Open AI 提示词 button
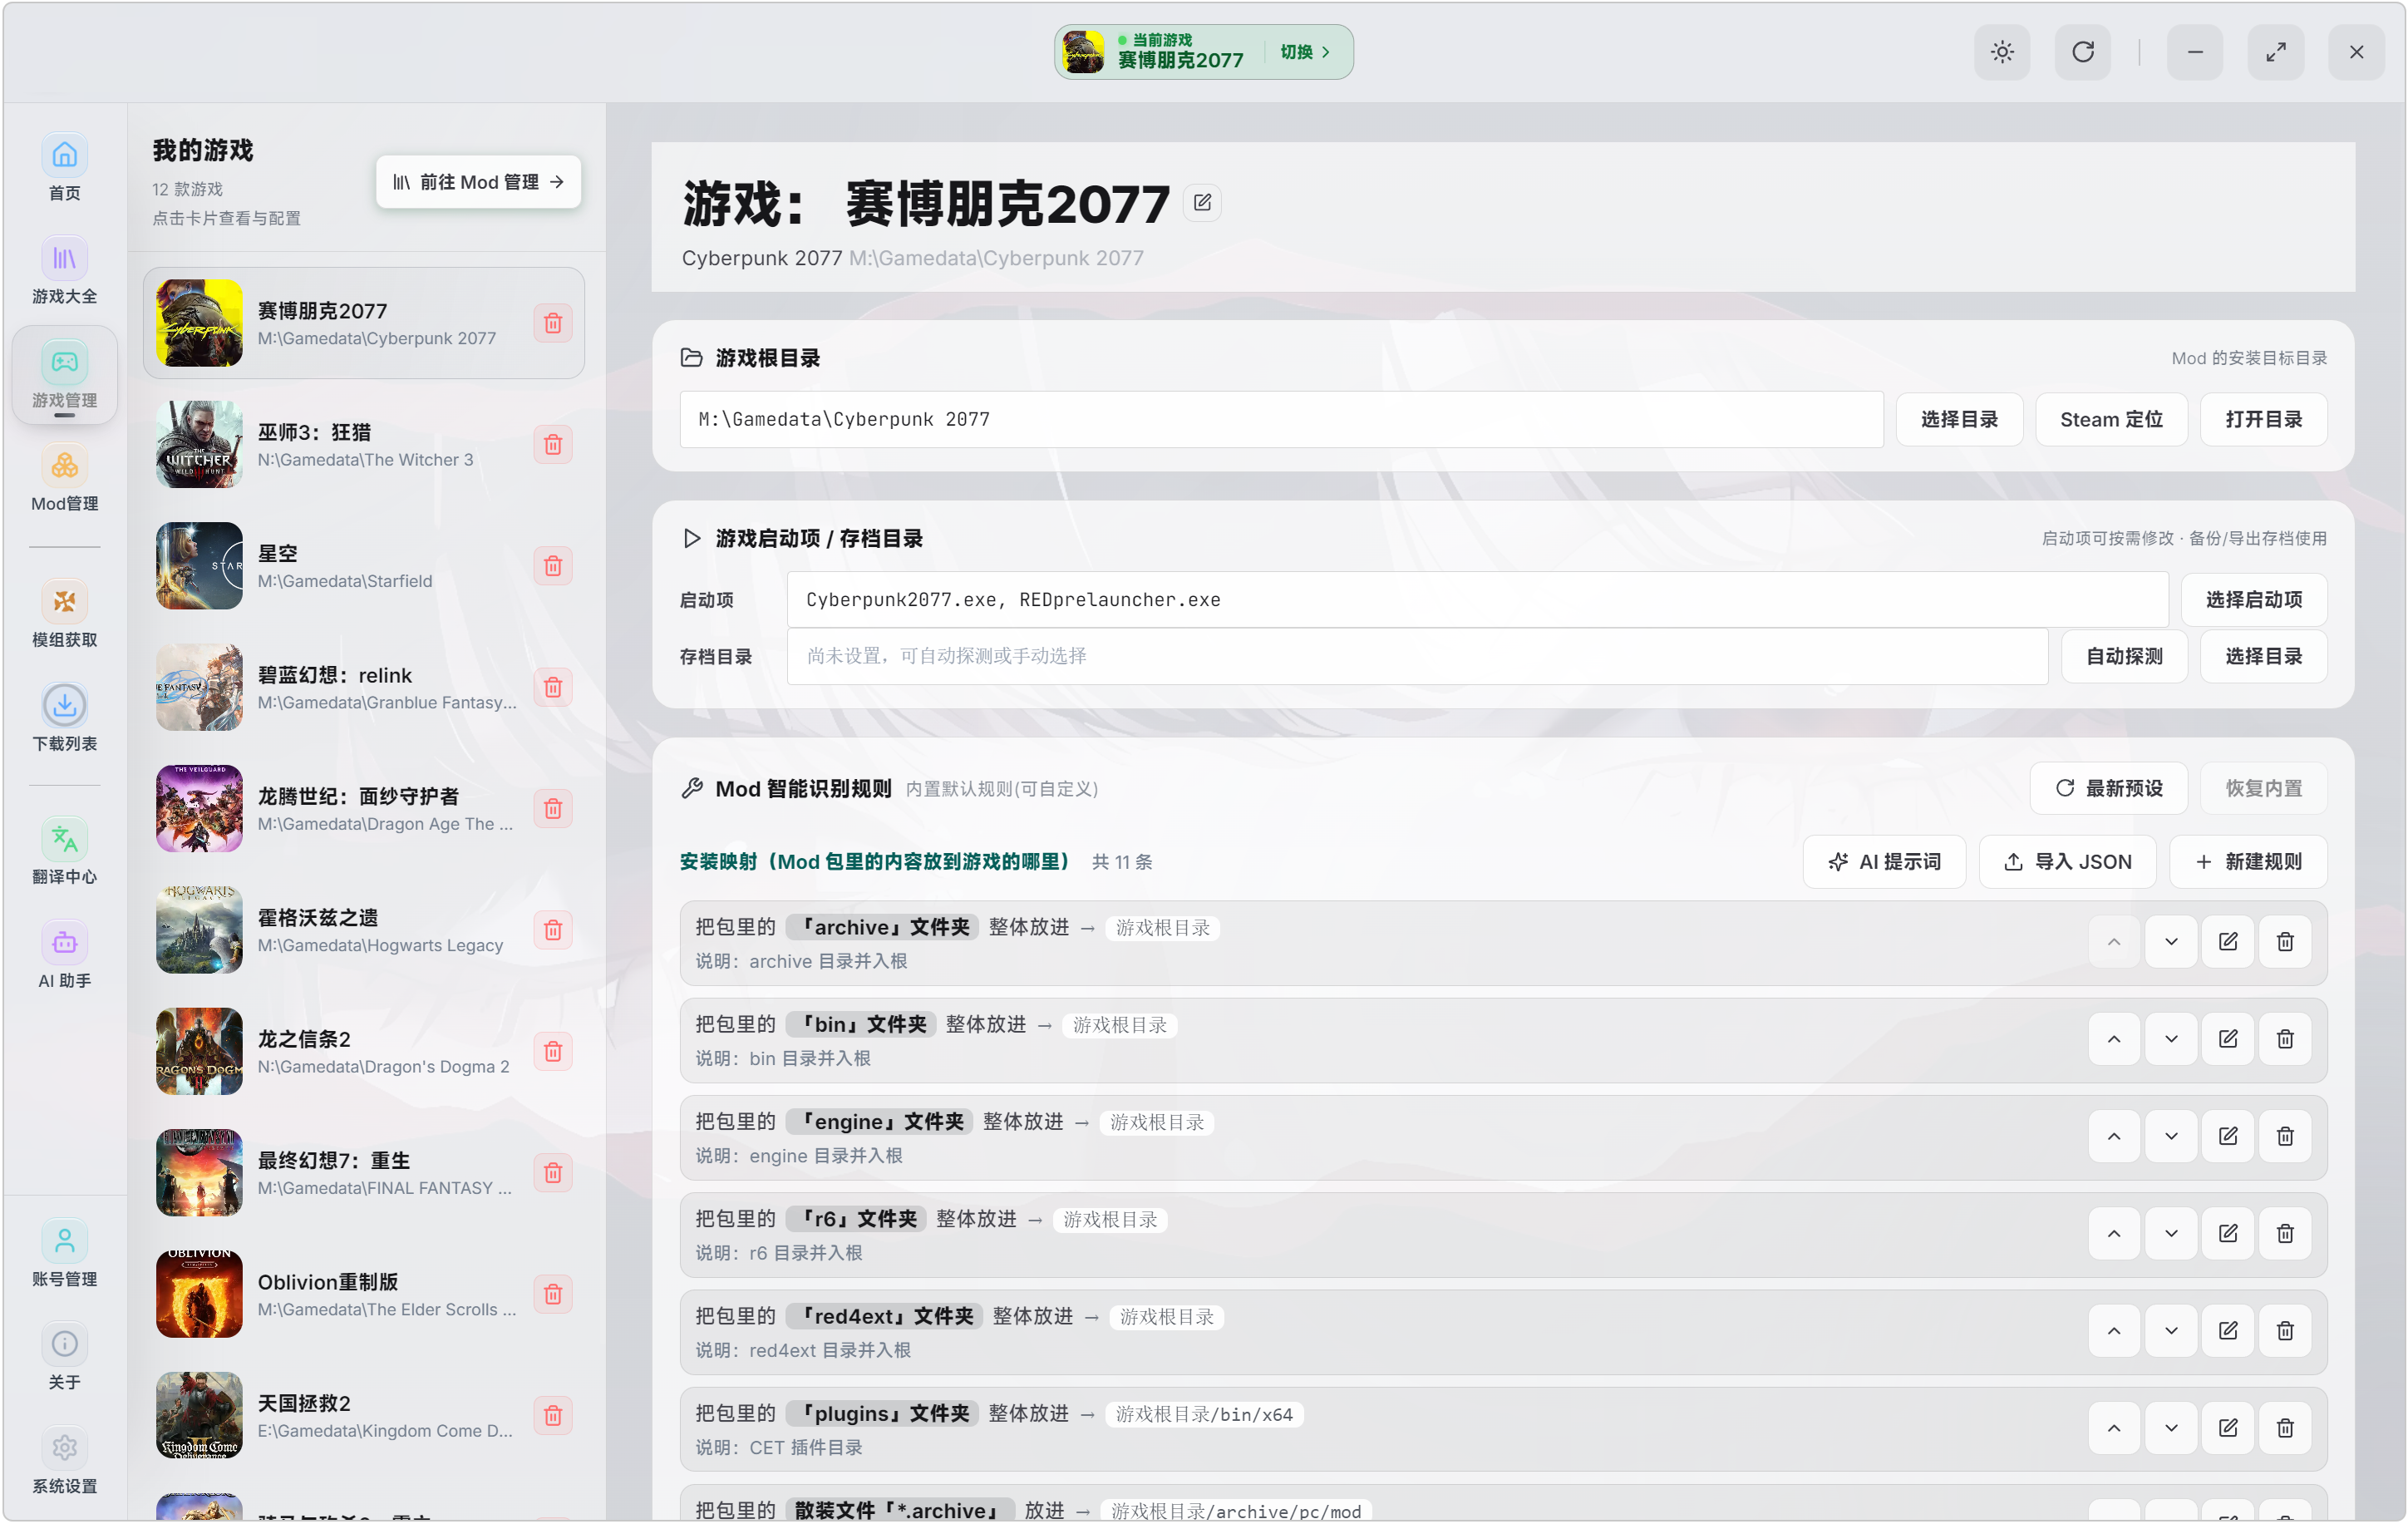Viewport: 2408px width, 1524px height. coord(1885,862)
